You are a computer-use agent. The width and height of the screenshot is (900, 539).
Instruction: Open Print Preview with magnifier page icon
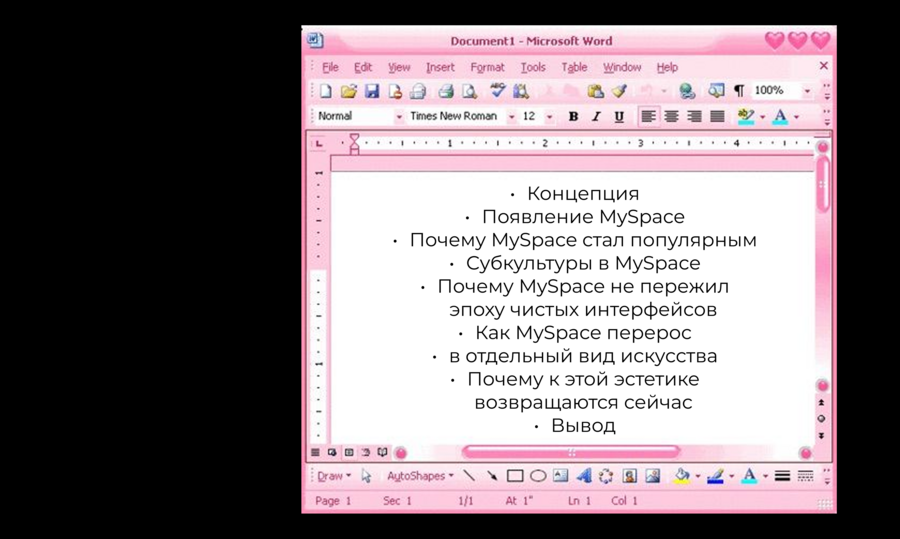tap(470, 91)
